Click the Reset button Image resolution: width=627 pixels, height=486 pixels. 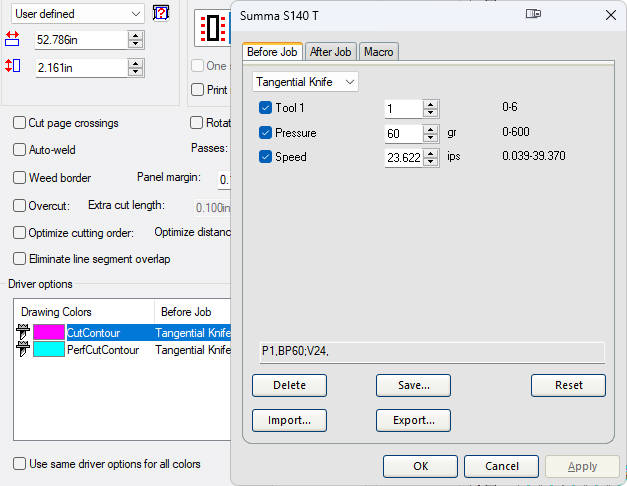[x=568, y=385]
